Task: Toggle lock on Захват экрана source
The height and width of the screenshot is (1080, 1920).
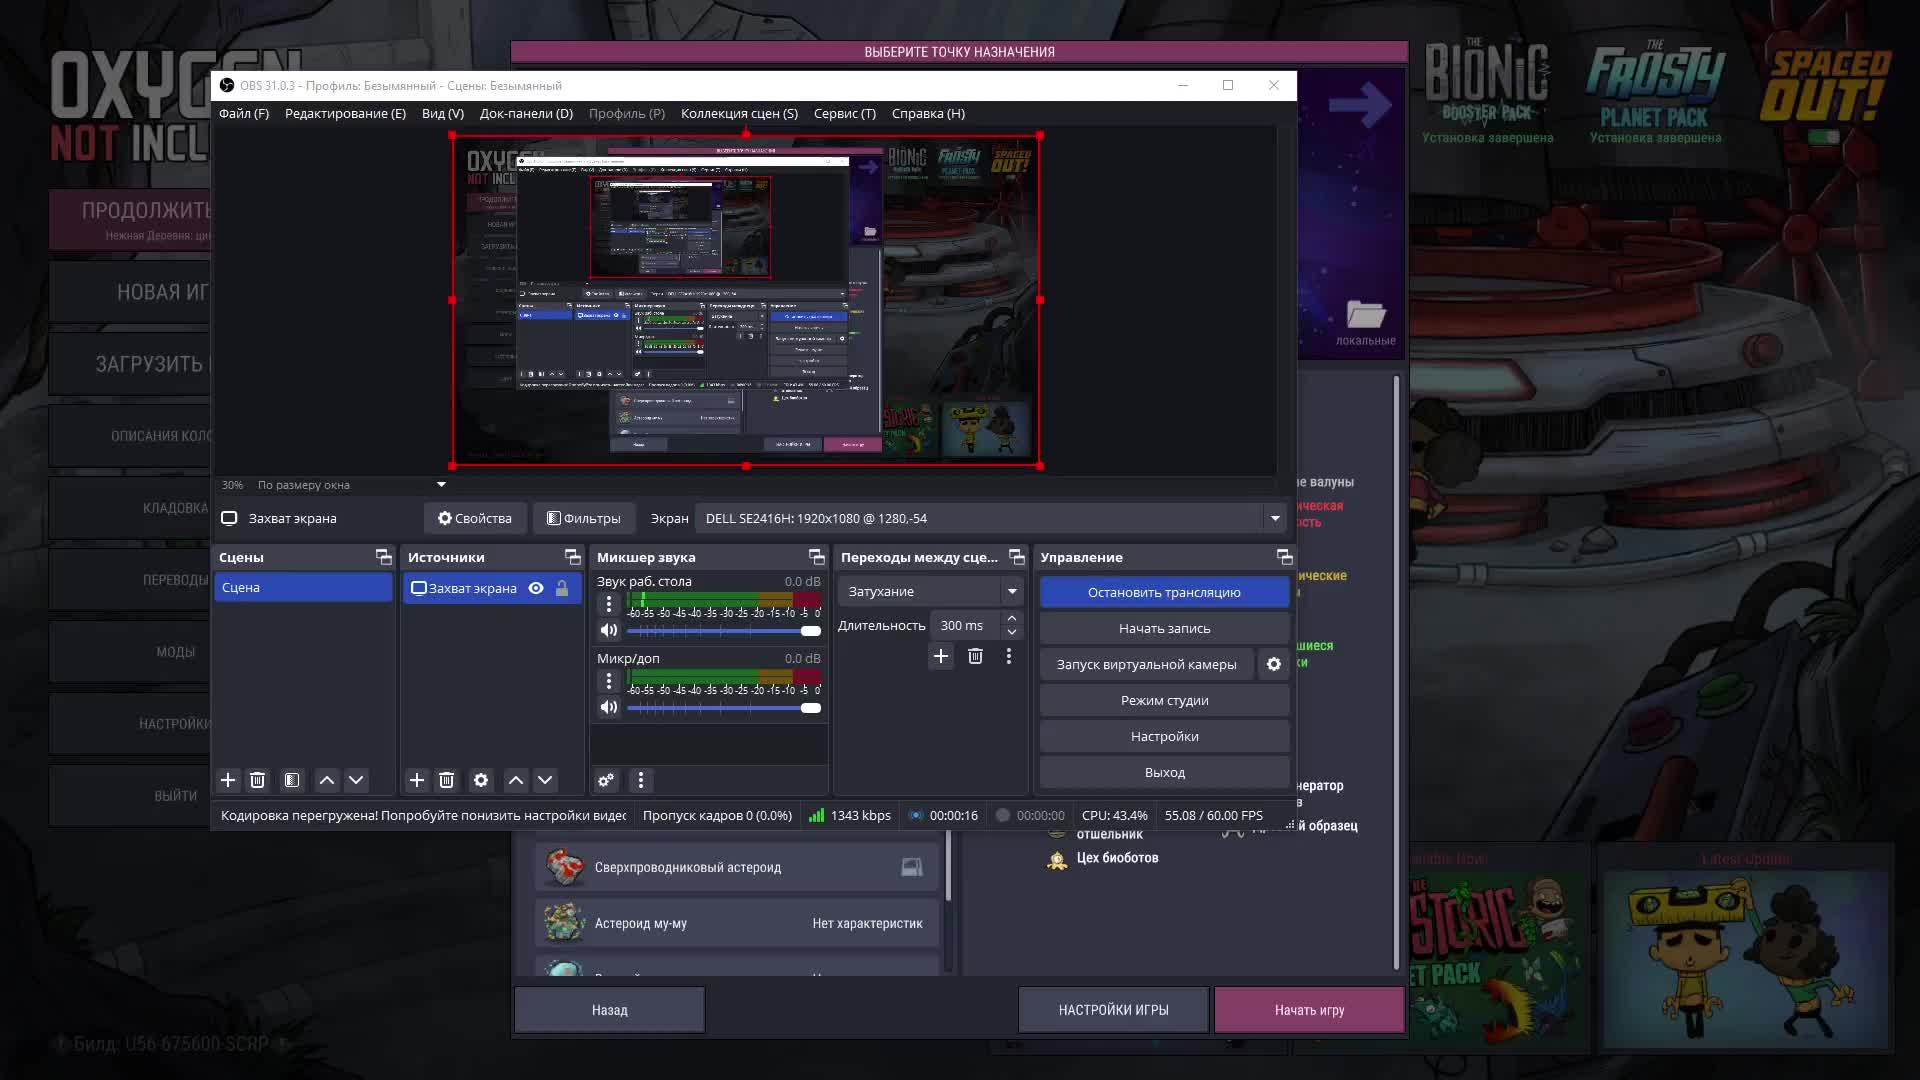Action: (562, 588)
